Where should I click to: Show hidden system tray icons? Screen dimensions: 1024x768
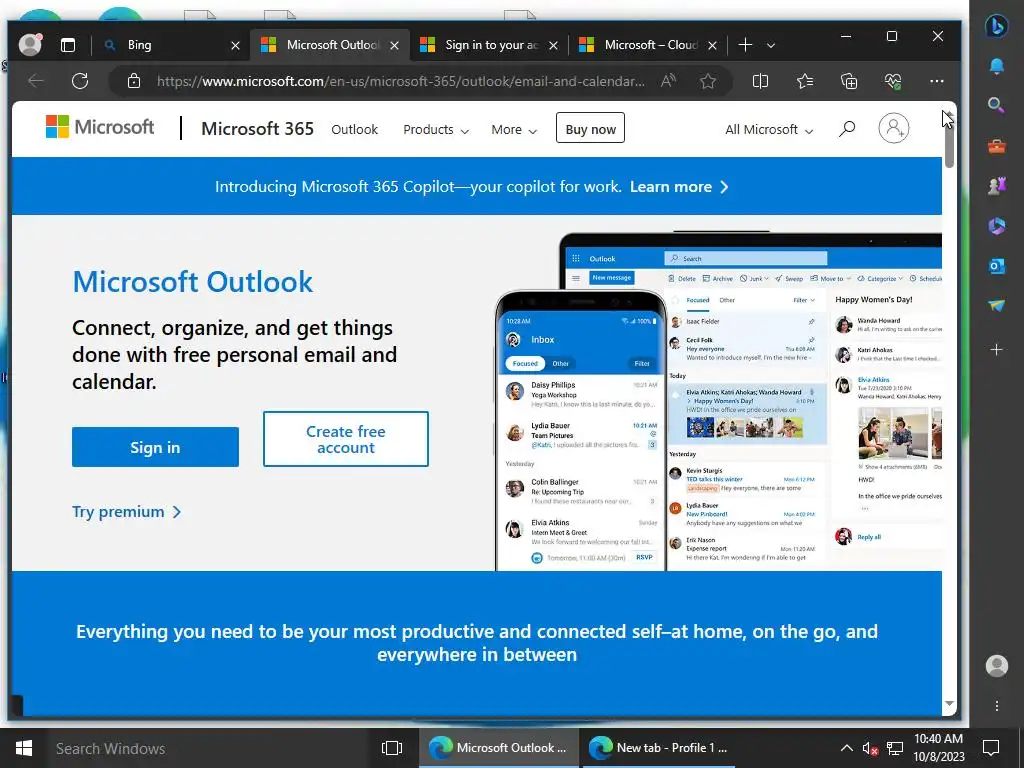click(846, 748)
